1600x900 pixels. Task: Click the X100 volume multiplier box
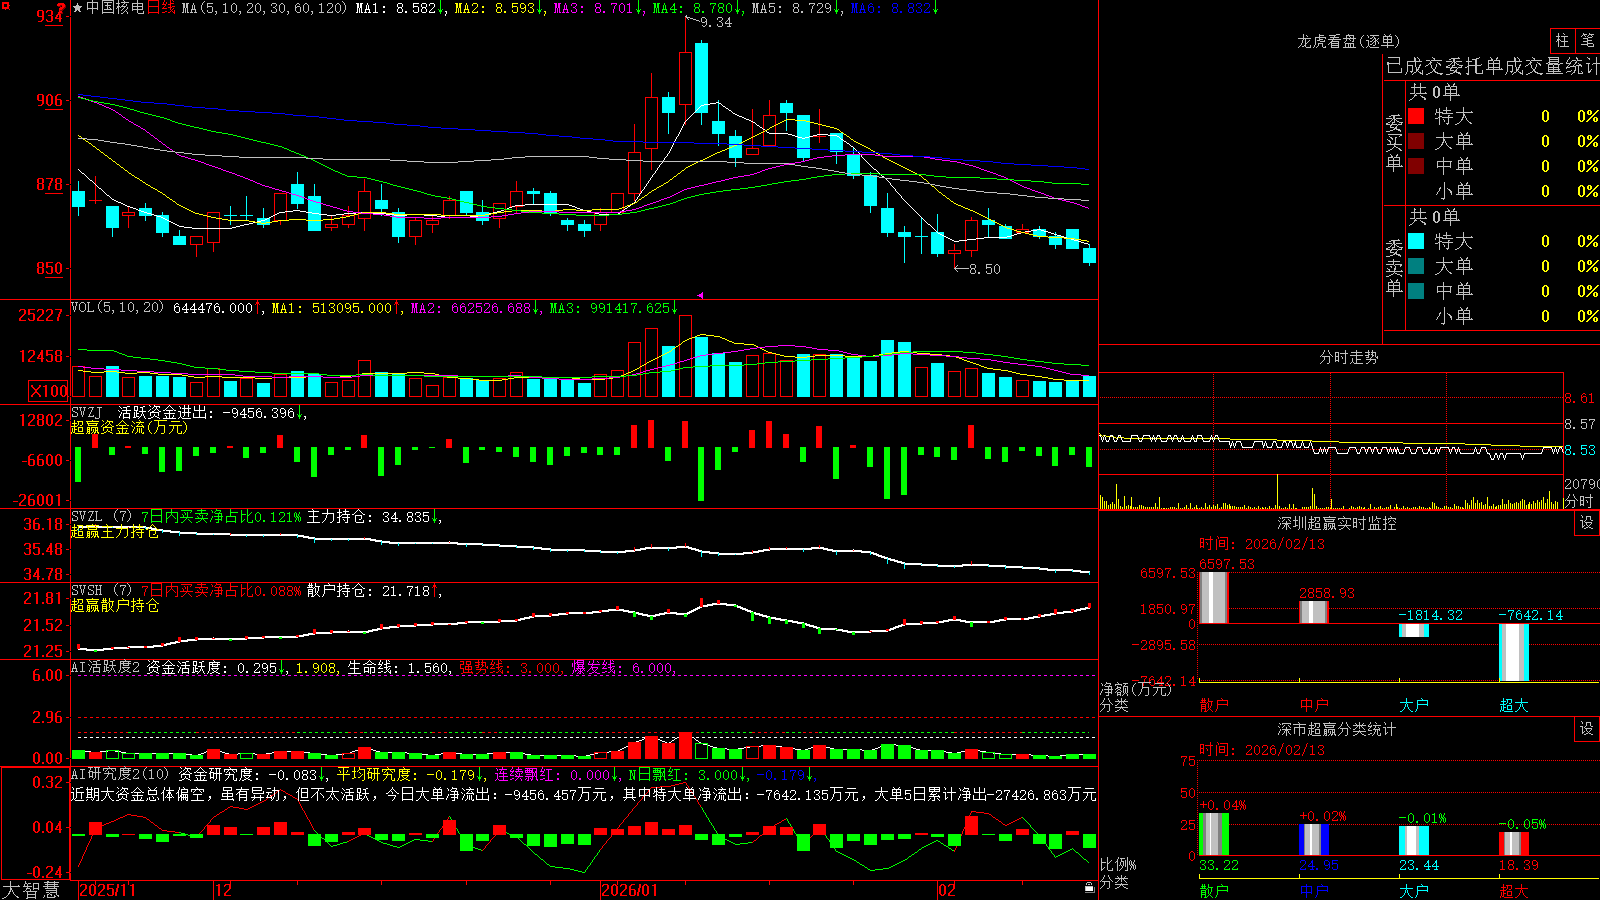[48, 391]
